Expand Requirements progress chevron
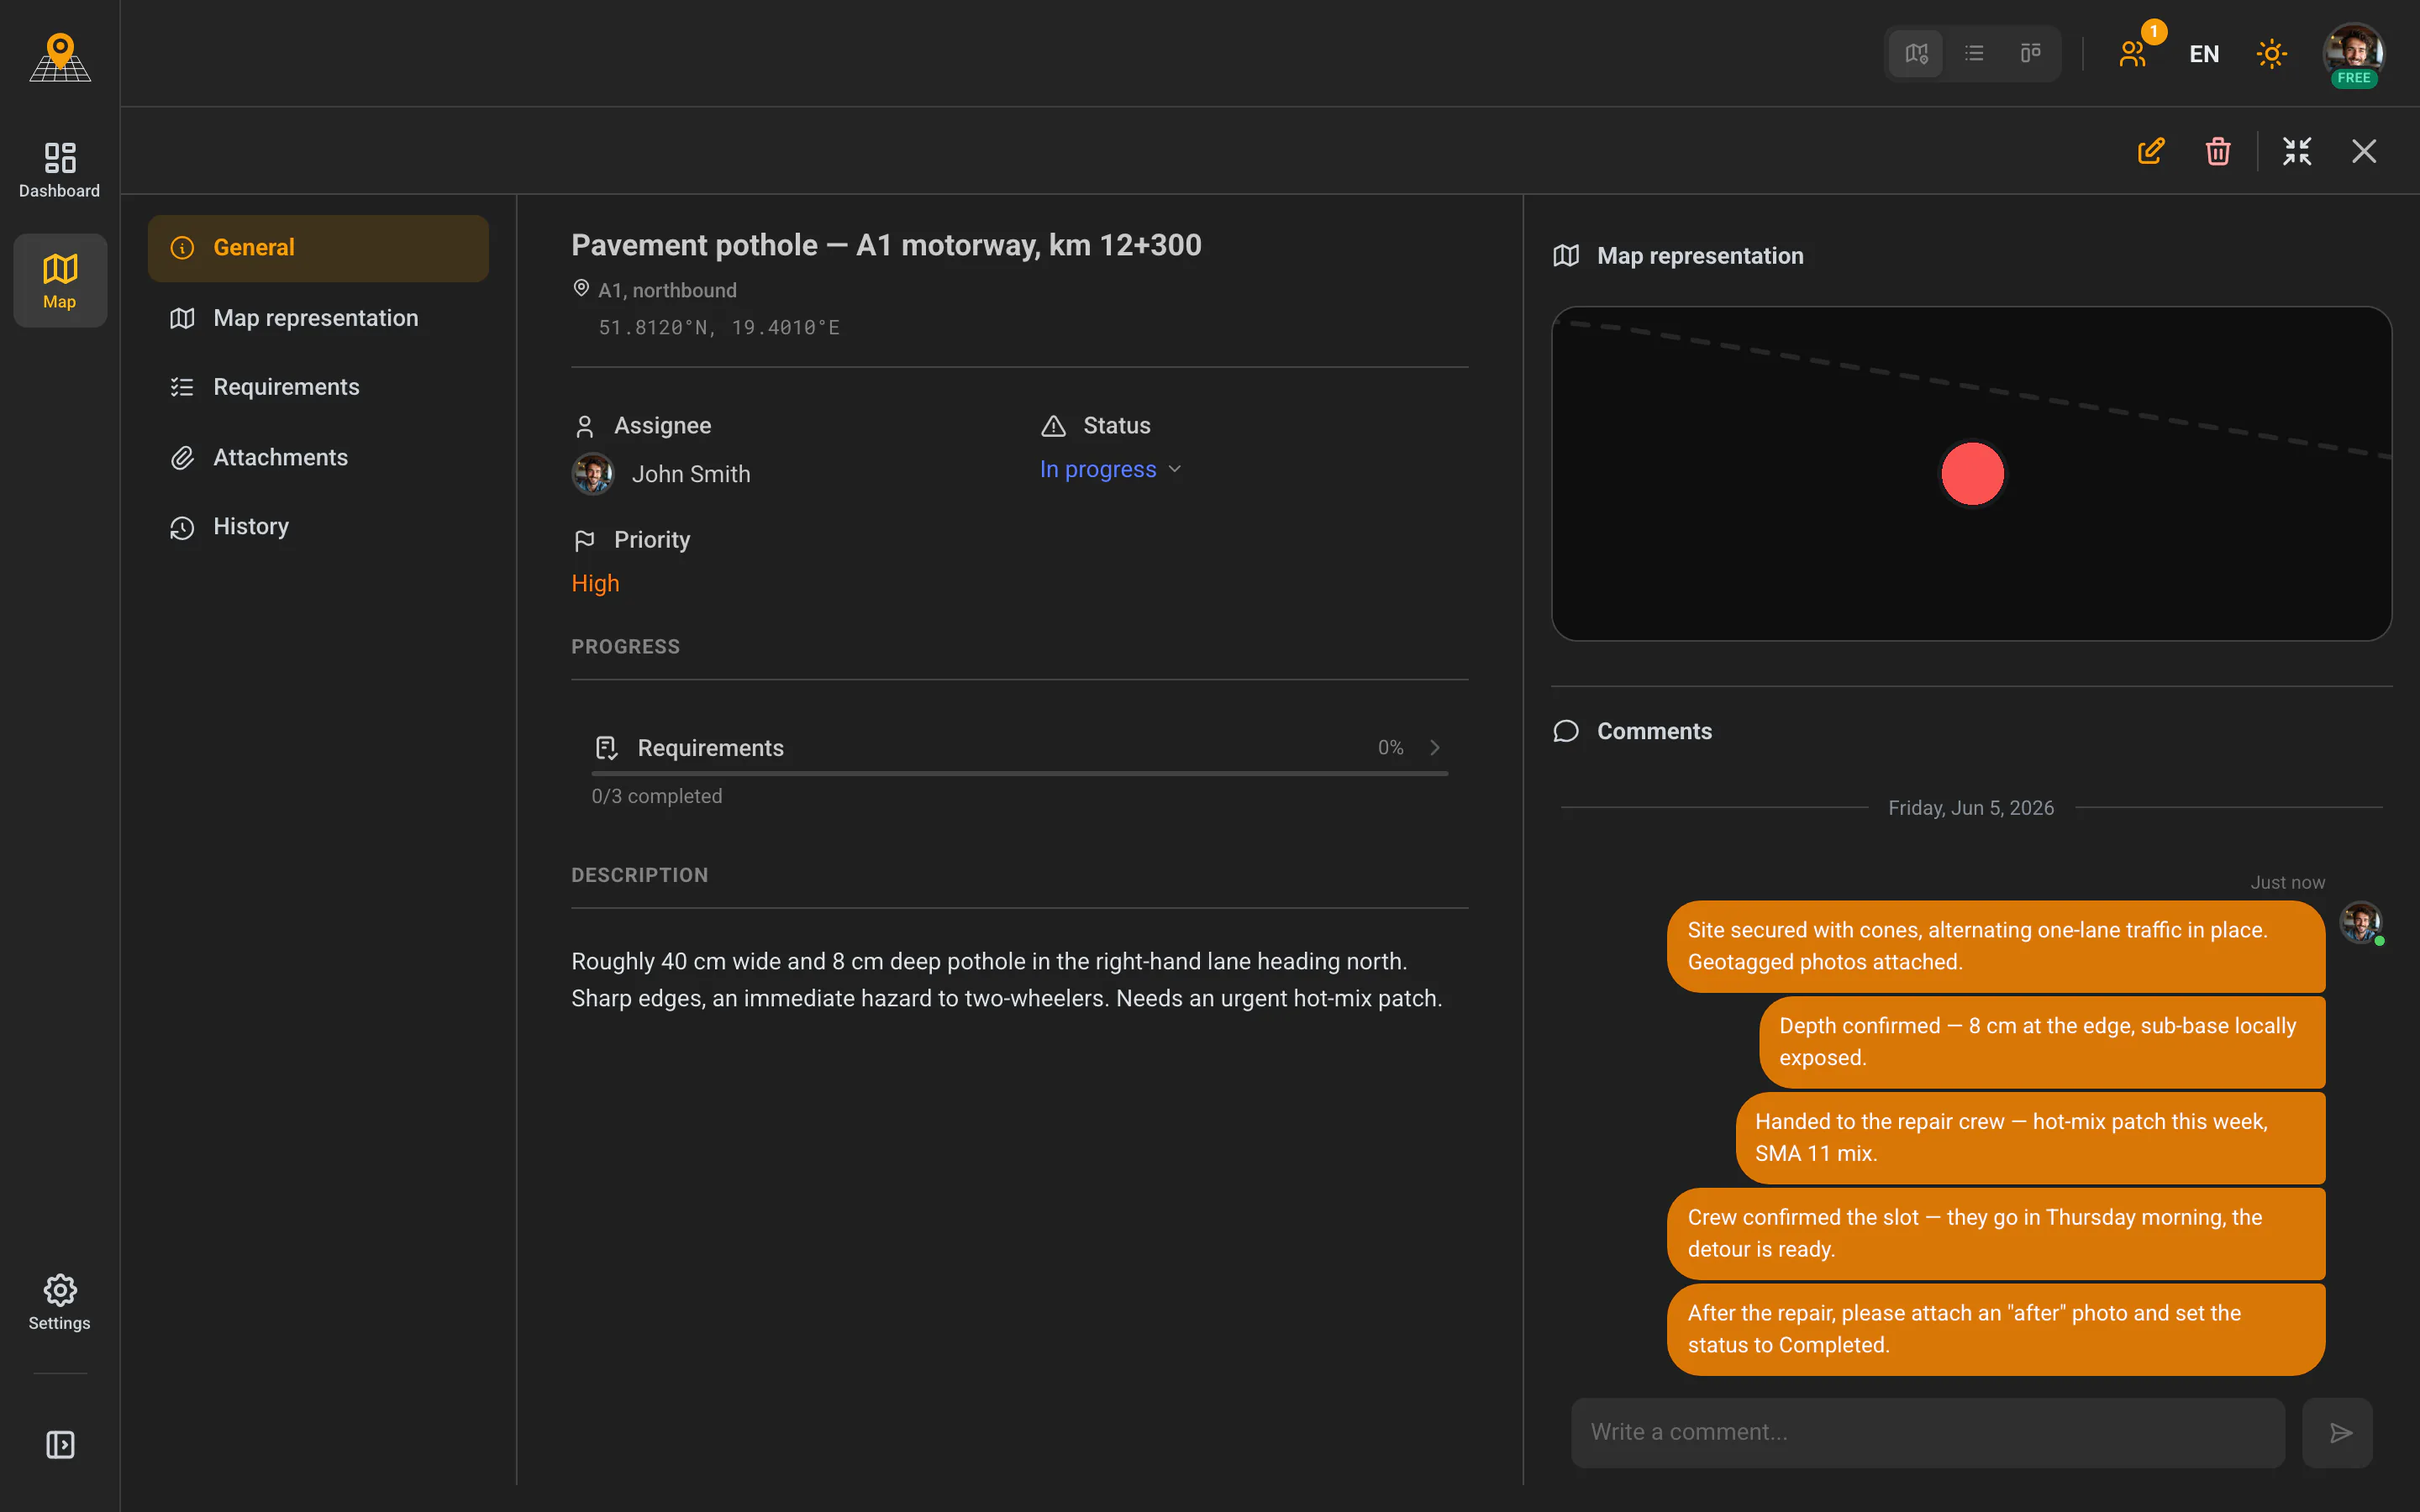 [1435, 748]
